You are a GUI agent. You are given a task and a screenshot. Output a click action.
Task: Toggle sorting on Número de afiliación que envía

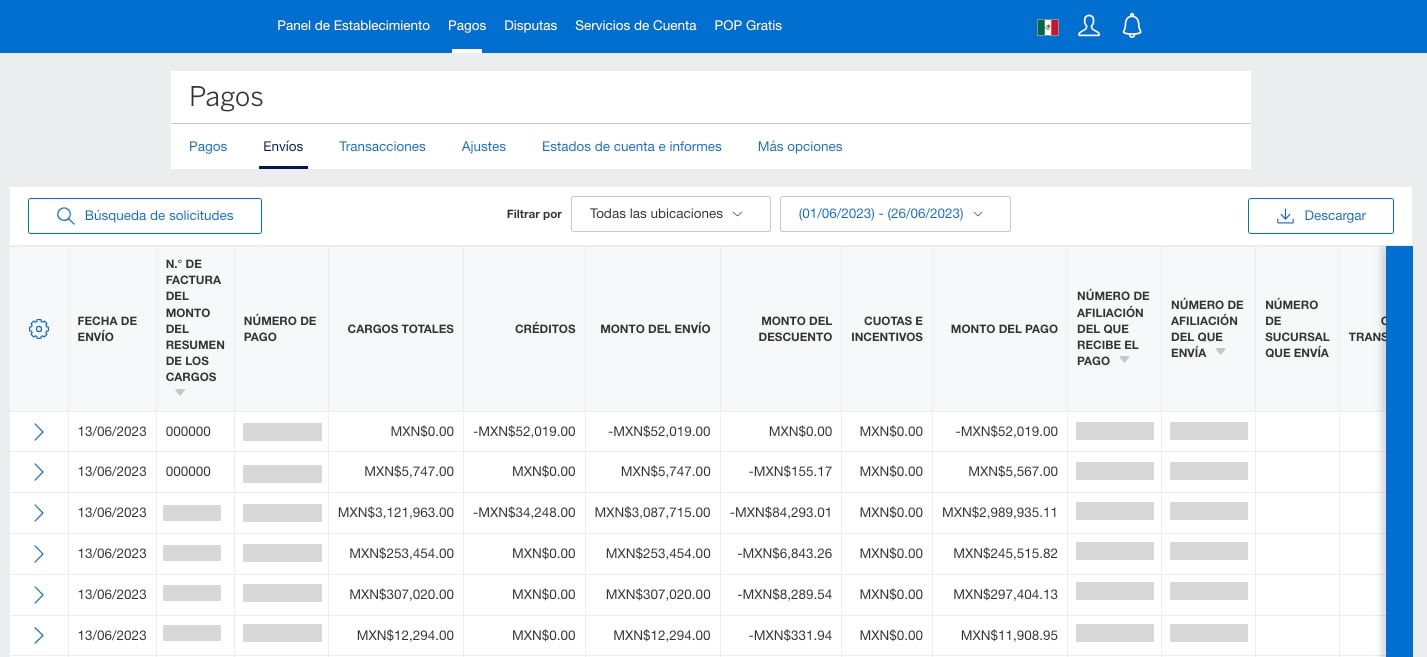pyautogui.click(x=1219, y=352)
